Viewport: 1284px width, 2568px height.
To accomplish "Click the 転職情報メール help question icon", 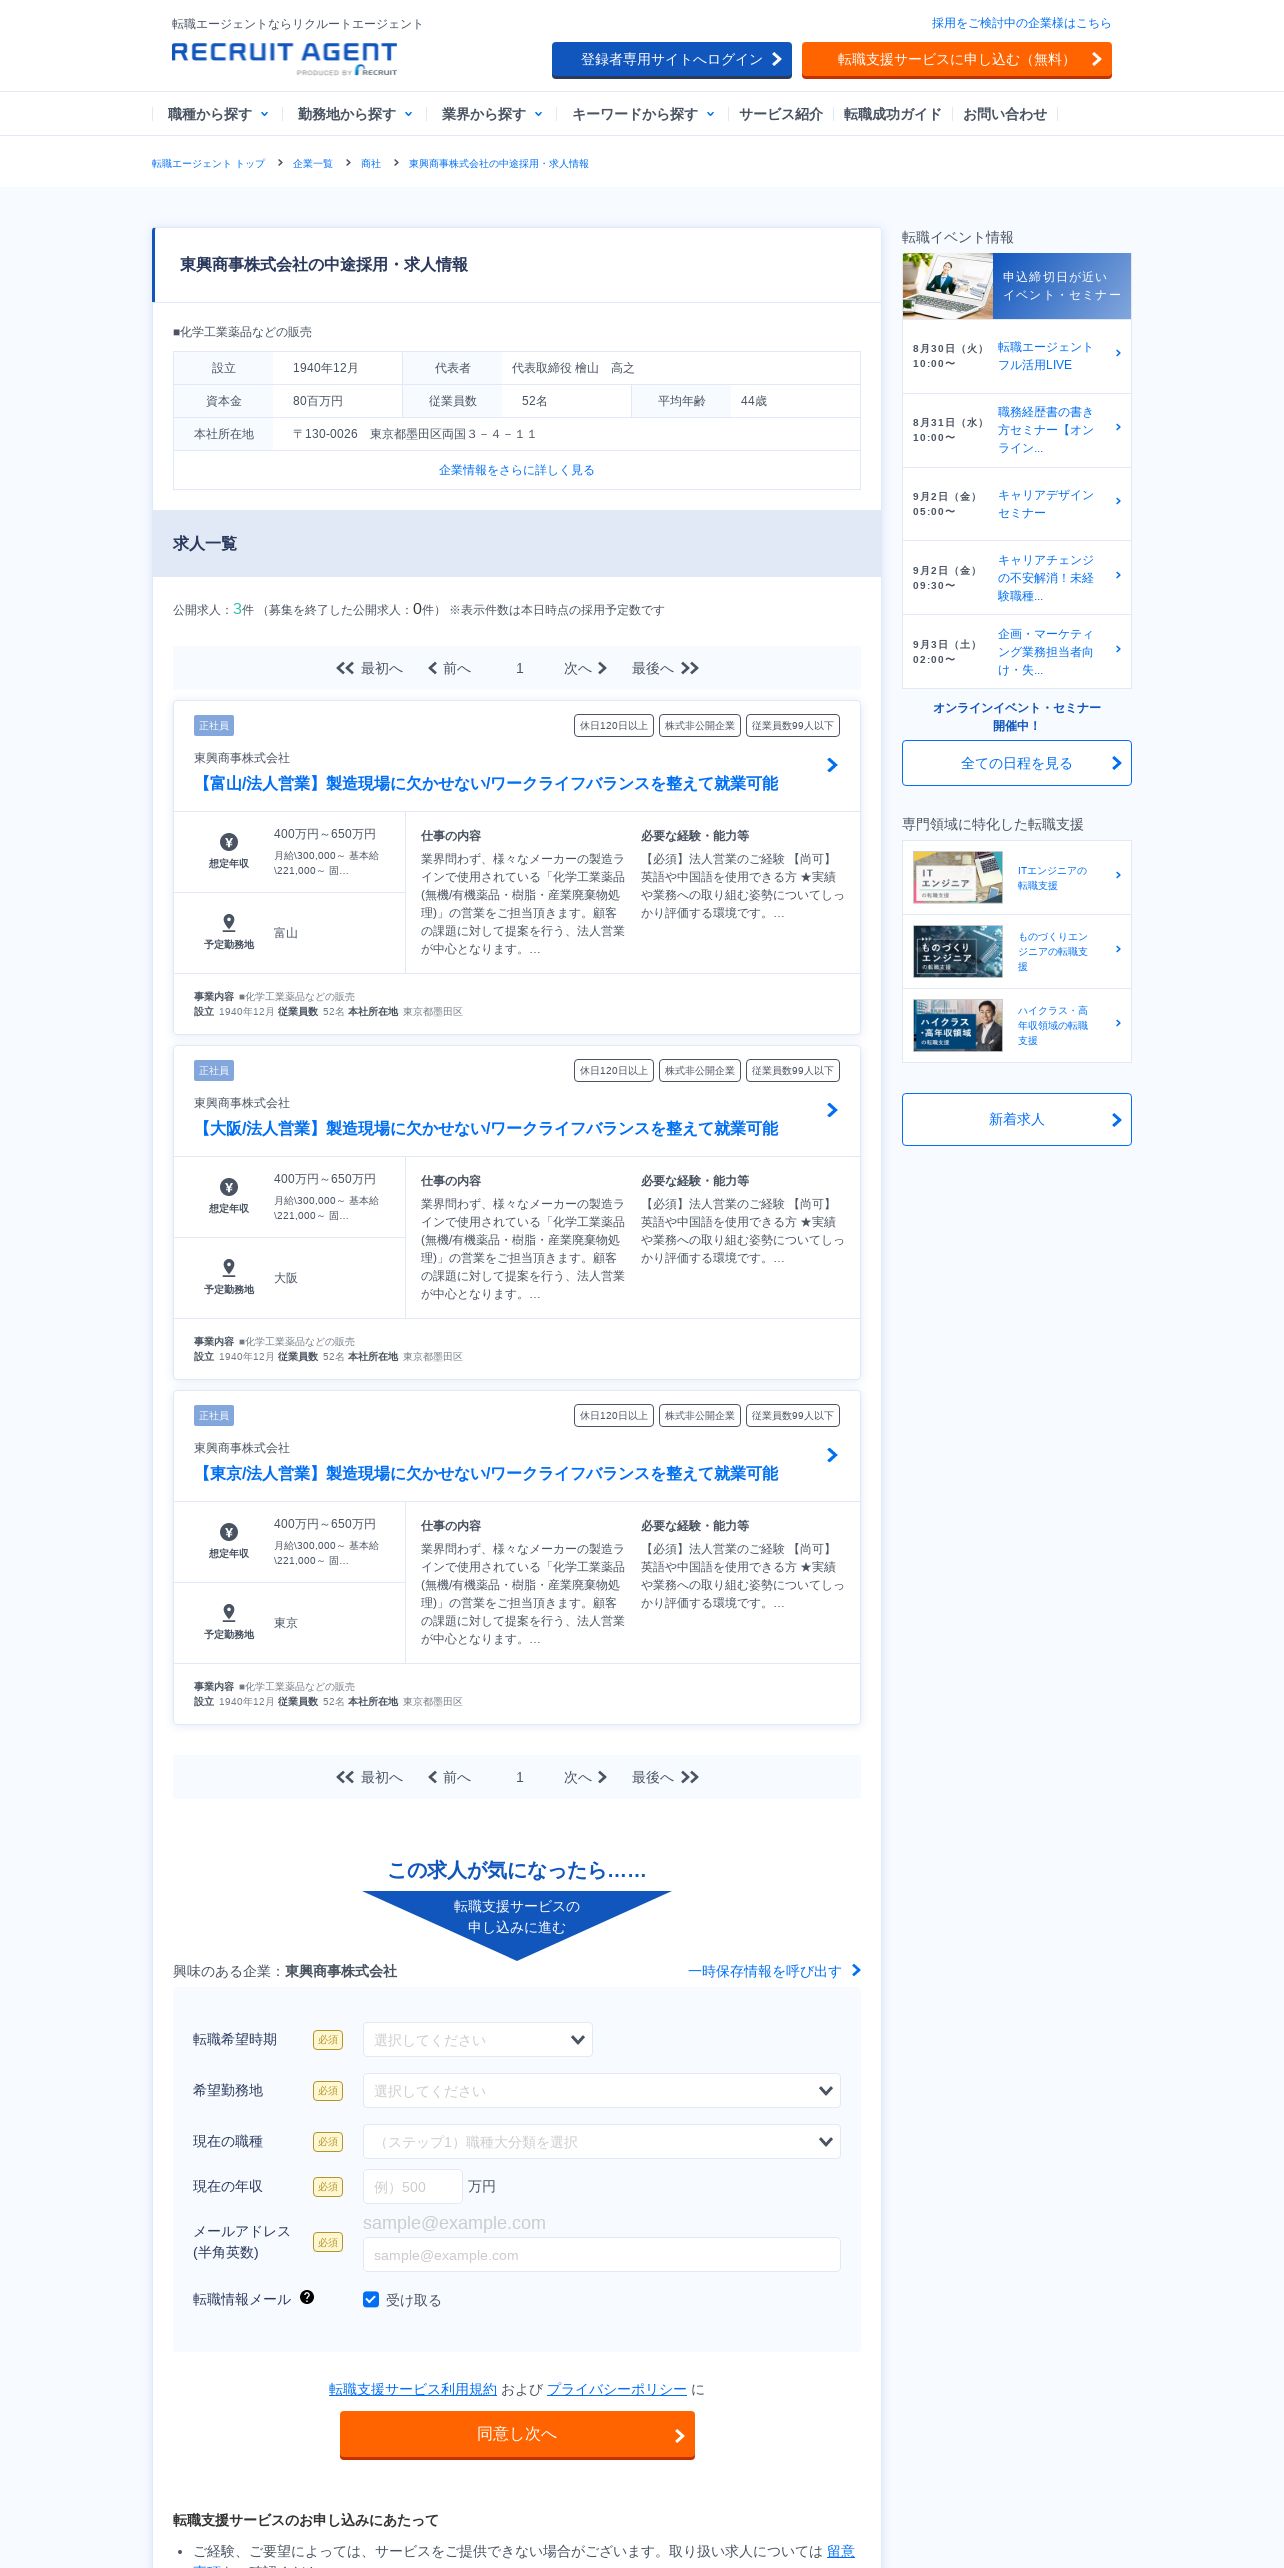I will pos(307,2298).
